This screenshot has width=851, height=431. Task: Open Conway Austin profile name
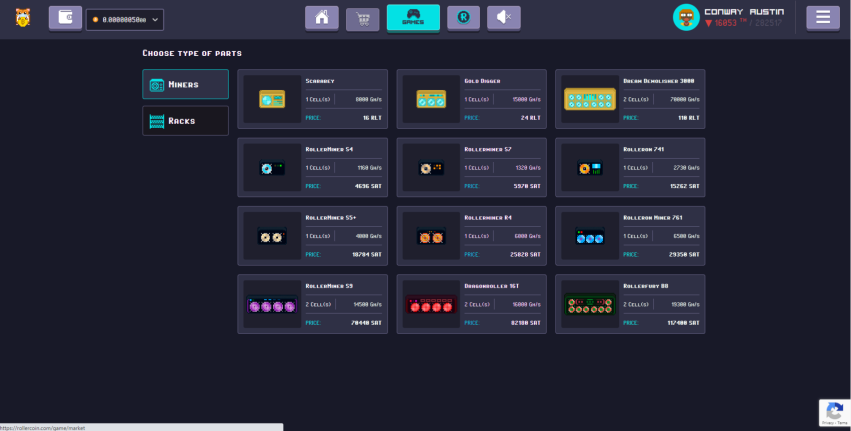744,12
